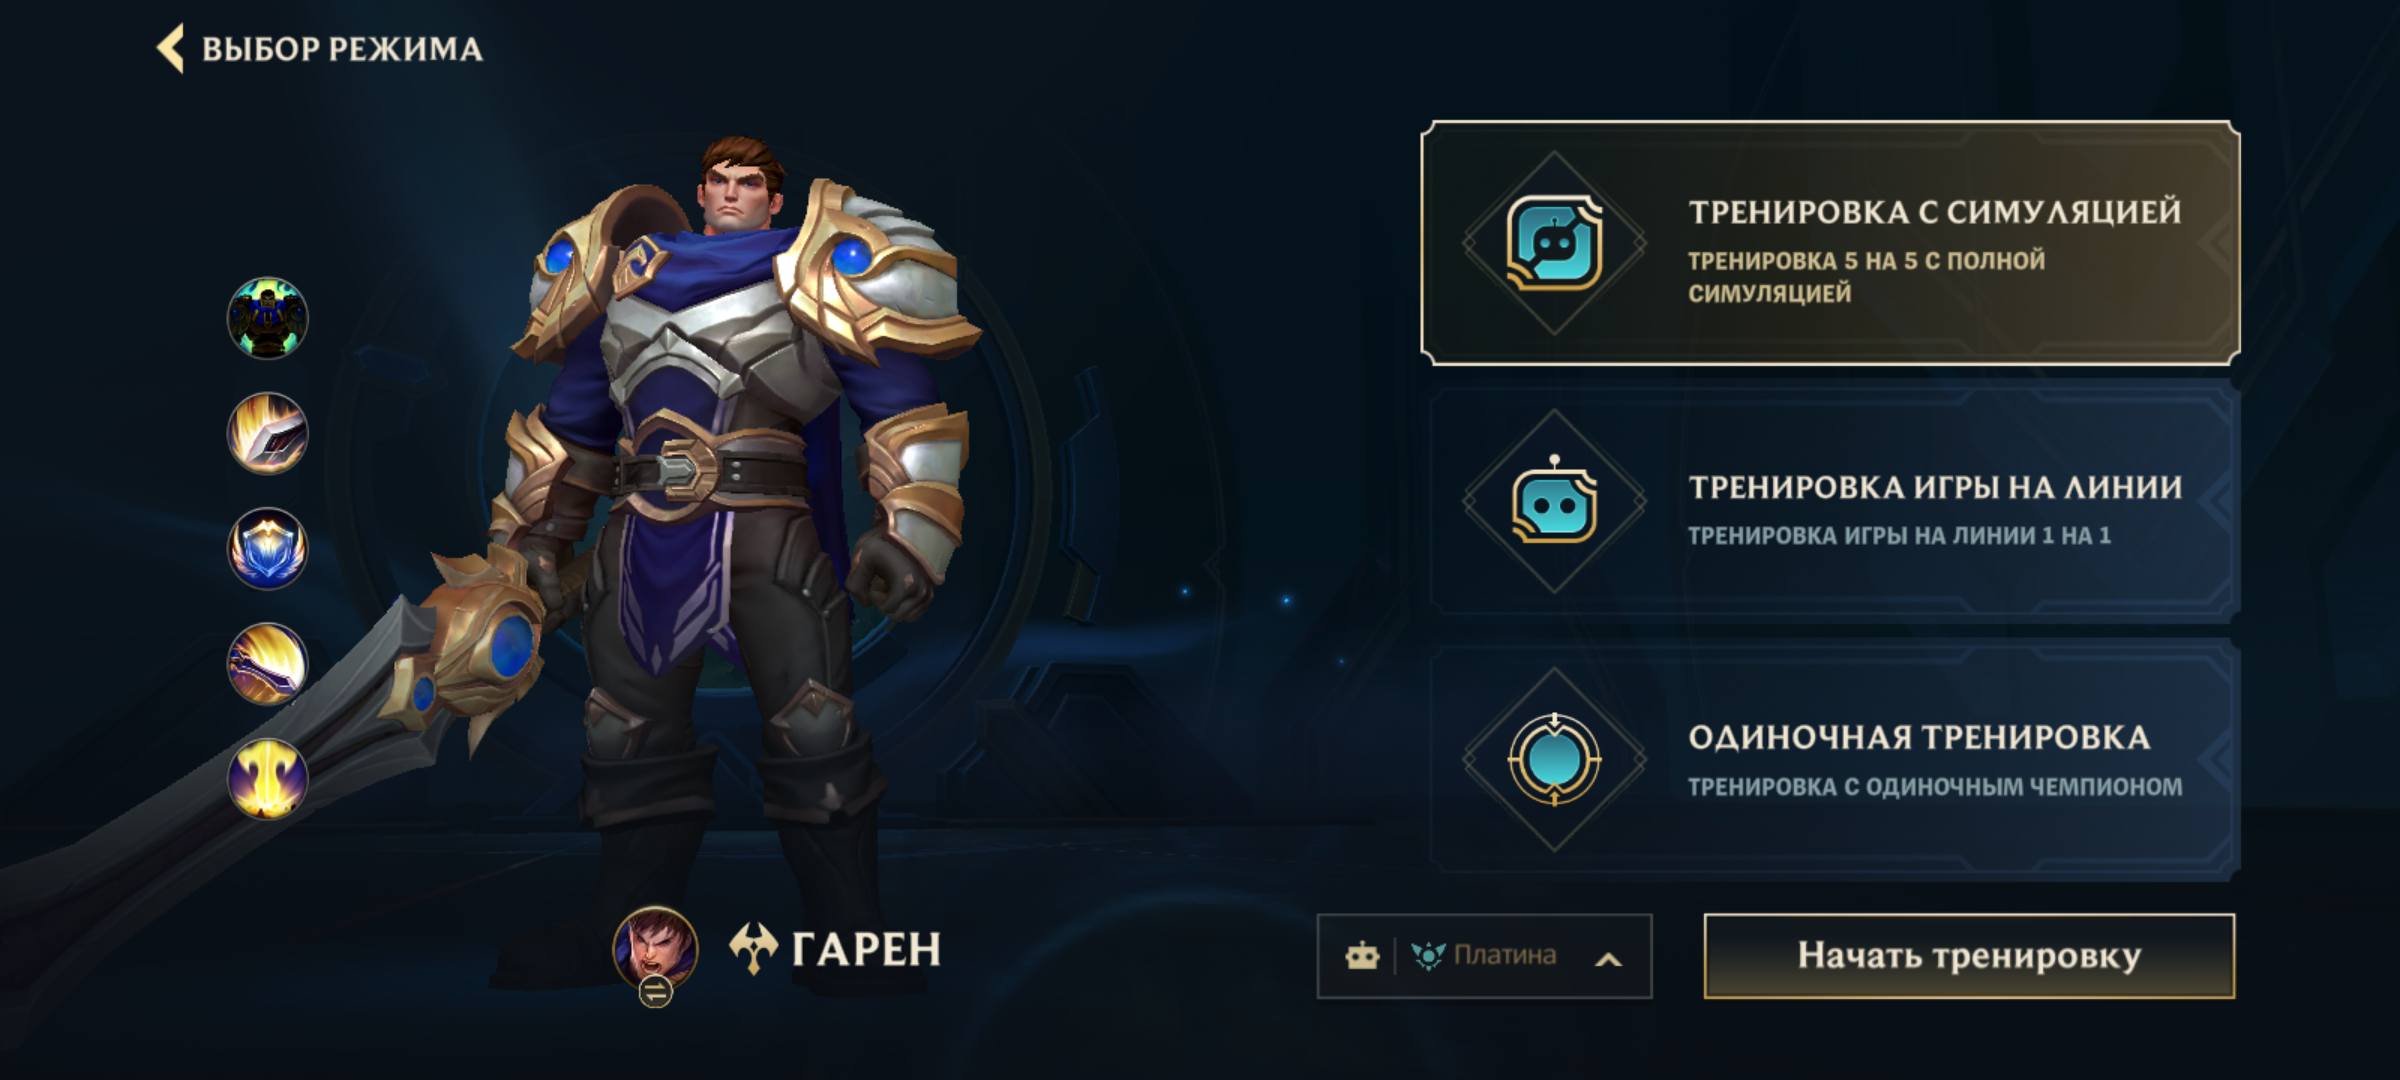Select Тренировка с симуляцией mode
The height and width of the screenshot is (1080, 2400).
tap(1830, 243)
